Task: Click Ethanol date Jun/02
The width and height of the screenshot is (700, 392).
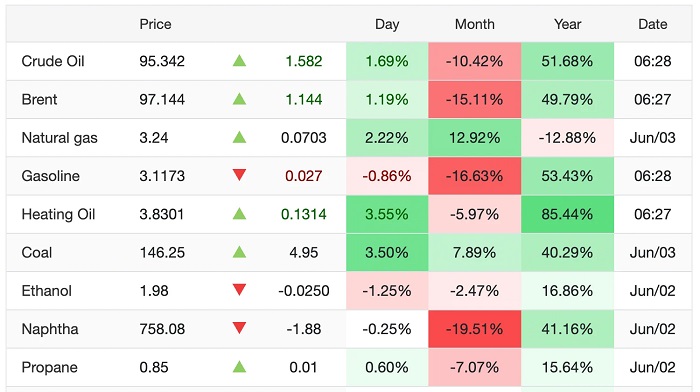Action: [x=653, y=291]
